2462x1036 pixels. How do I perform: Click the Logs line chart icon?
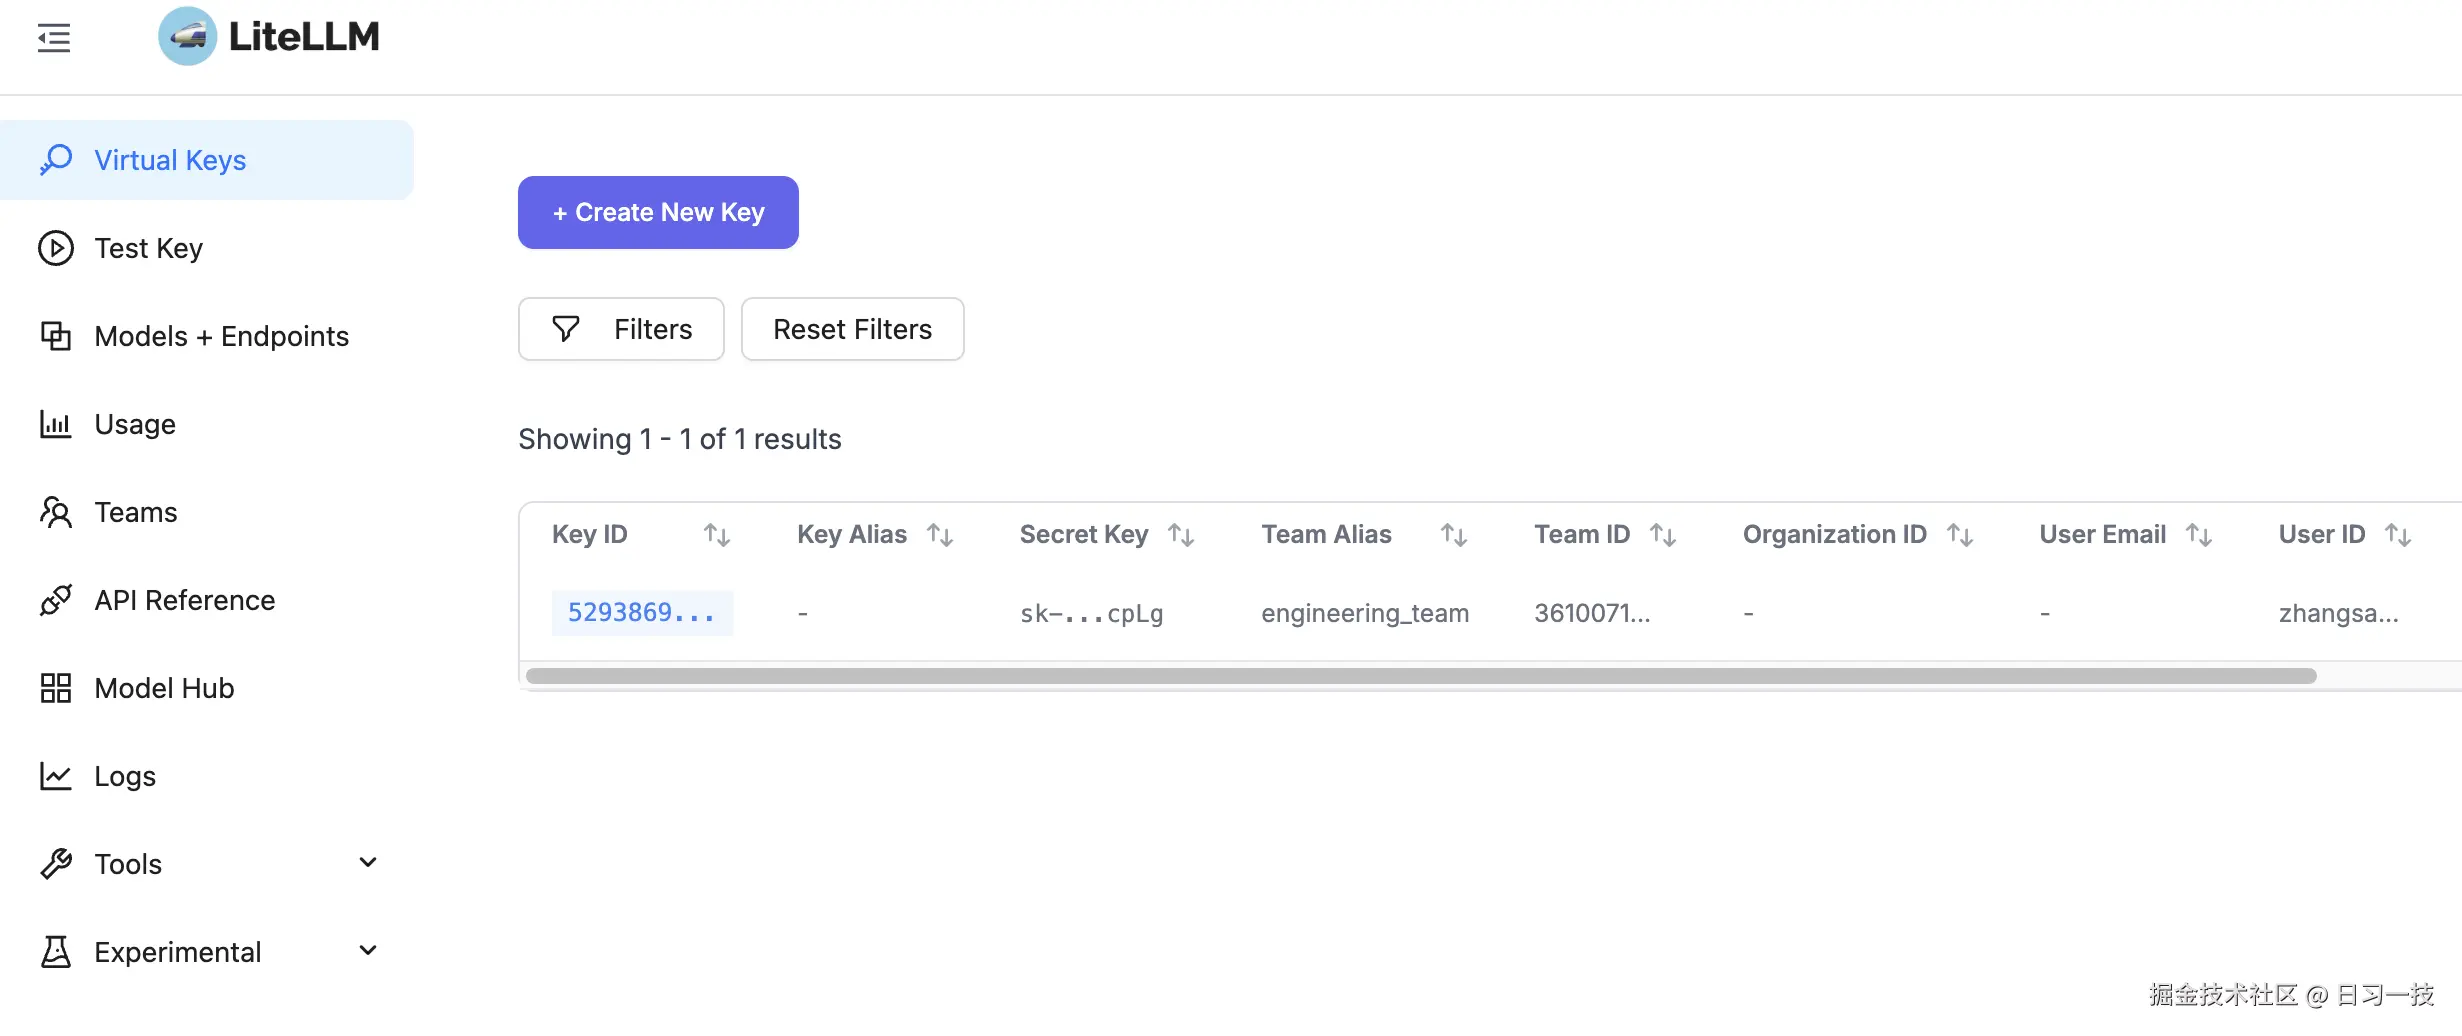point(55,776)
